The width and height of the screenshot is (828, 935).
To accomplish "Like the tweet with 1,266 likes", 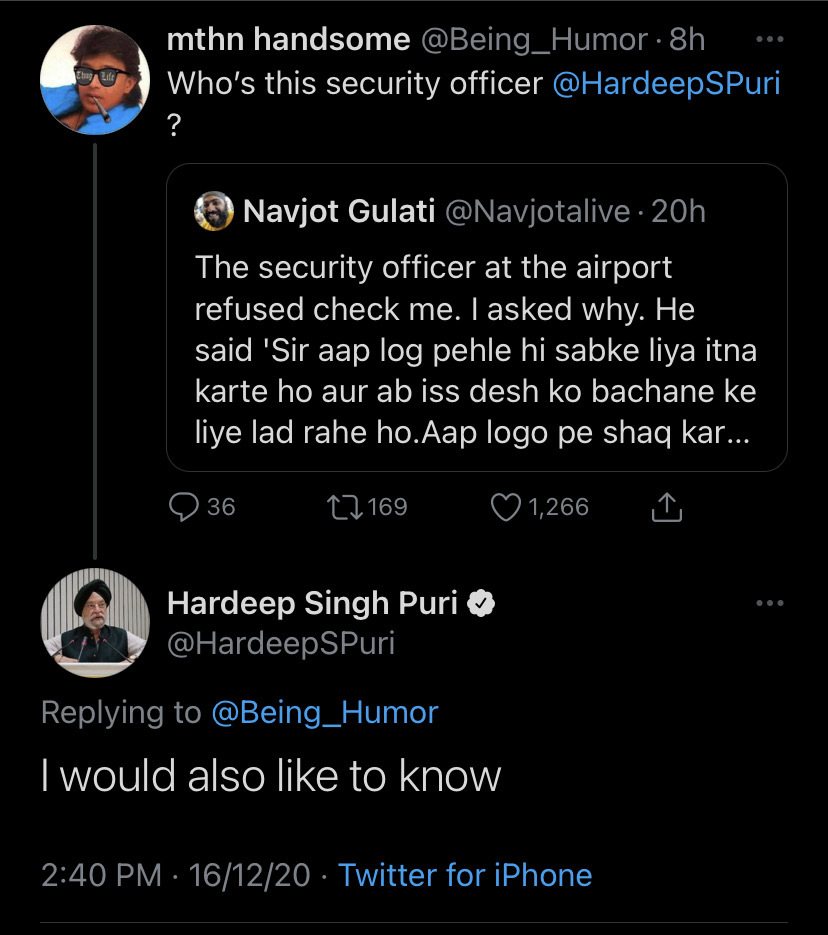I will tap(506, 507).
